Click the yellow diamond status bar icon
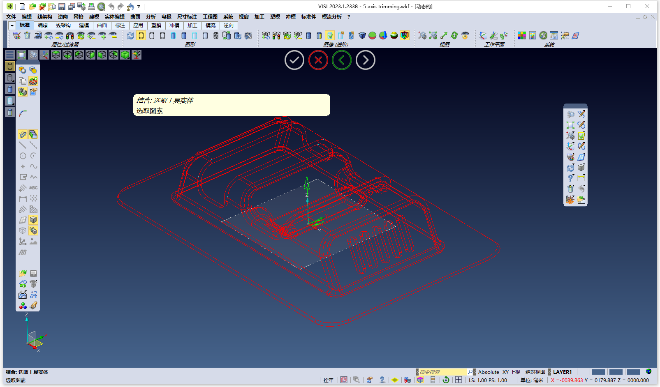 [x=394, y=380]
